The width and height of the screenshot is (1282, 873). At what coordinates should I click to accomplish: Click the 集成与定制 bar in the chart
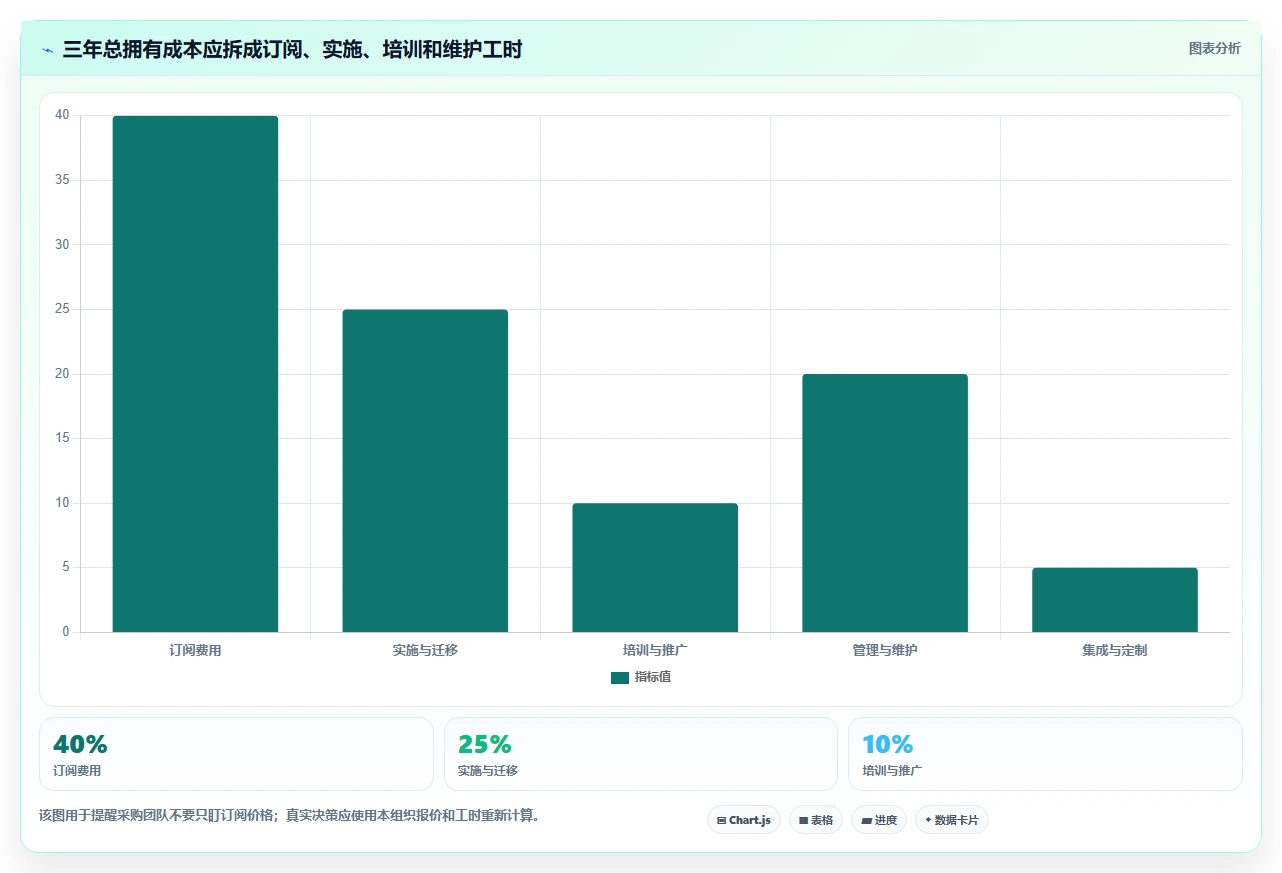point(1115,600)
